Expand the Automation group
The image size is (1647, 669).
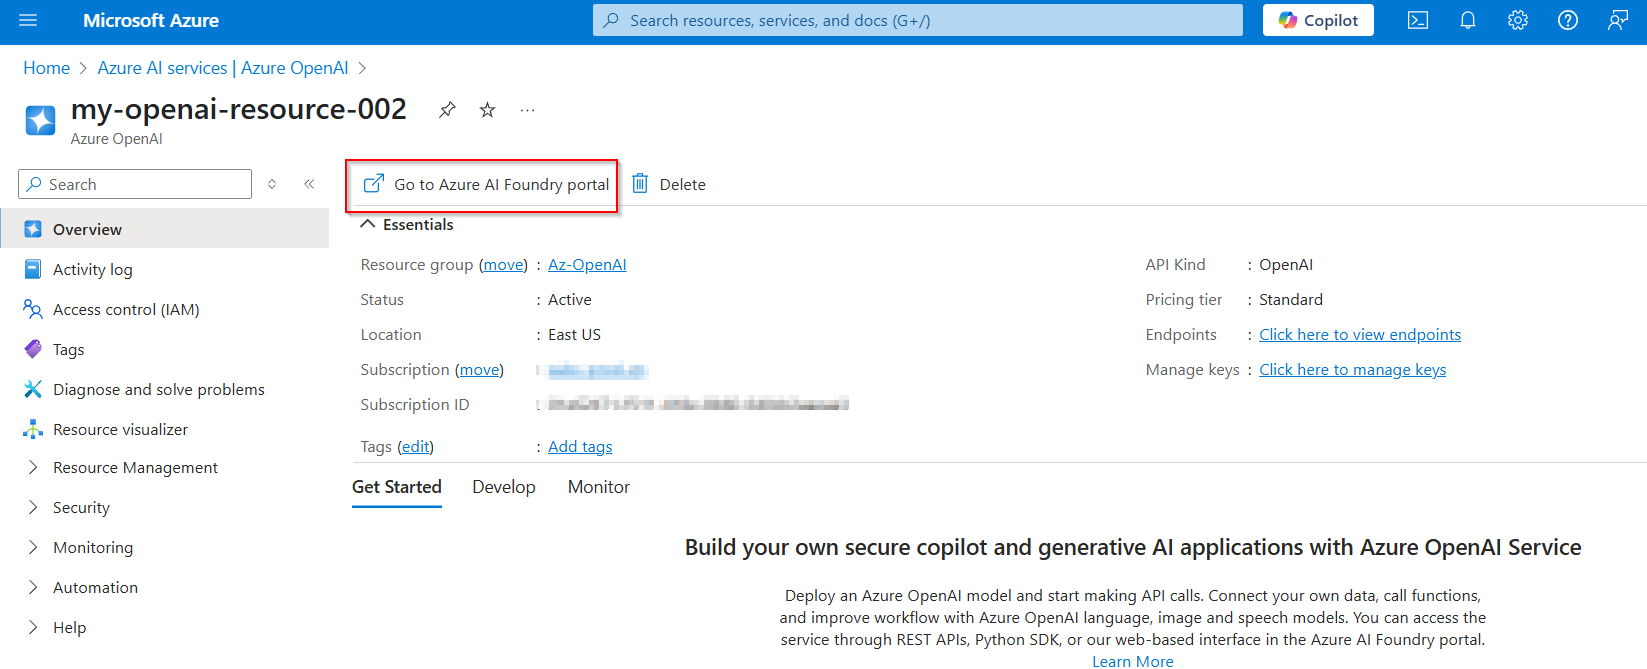[x=33, y=587]
